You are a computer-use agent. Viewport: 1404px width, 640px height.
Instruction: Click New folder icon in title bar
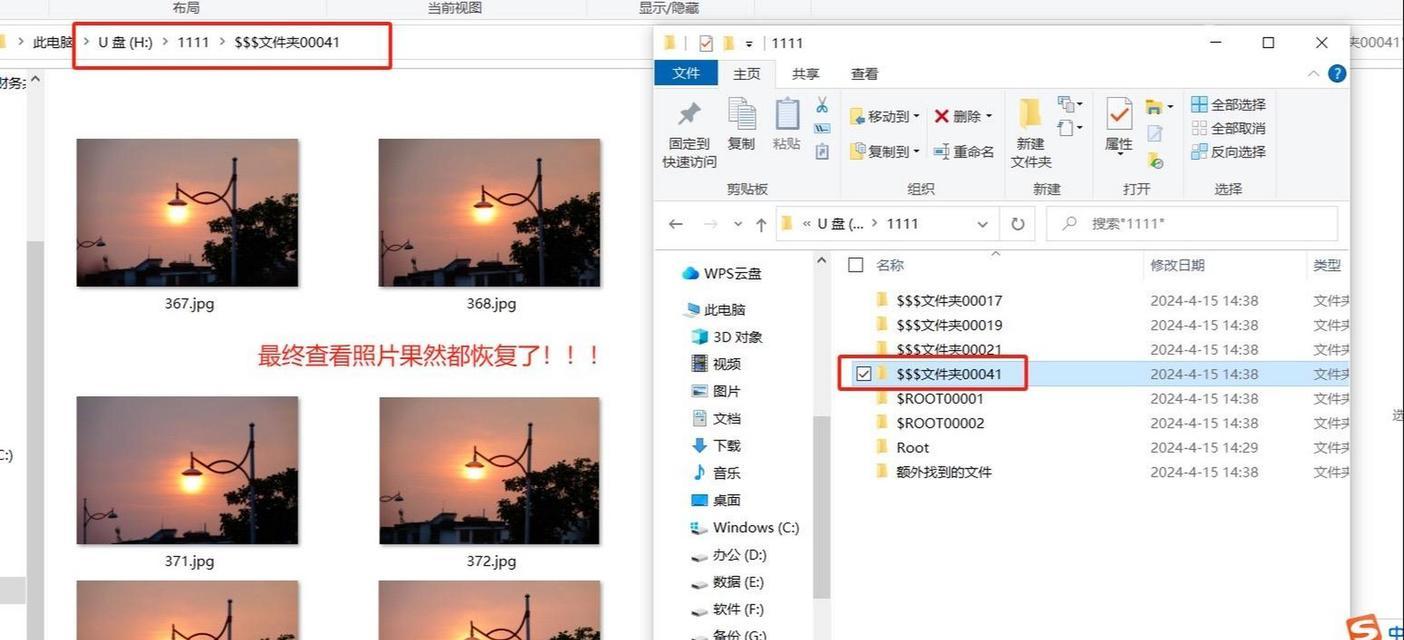coord(729,43)
